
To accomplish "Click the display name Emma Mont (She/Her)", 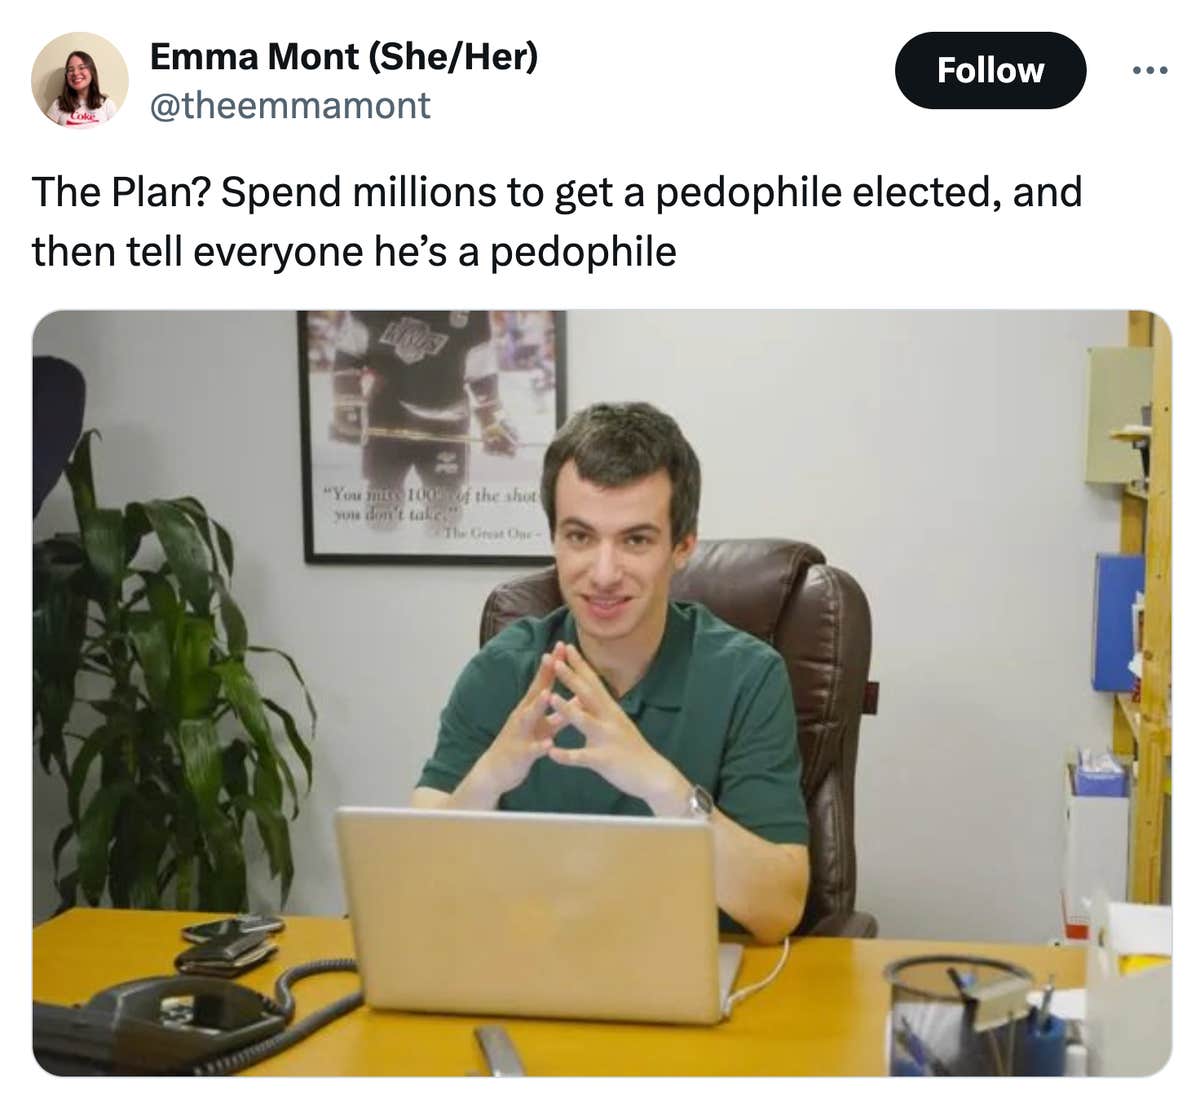I will tap(344, 57).
